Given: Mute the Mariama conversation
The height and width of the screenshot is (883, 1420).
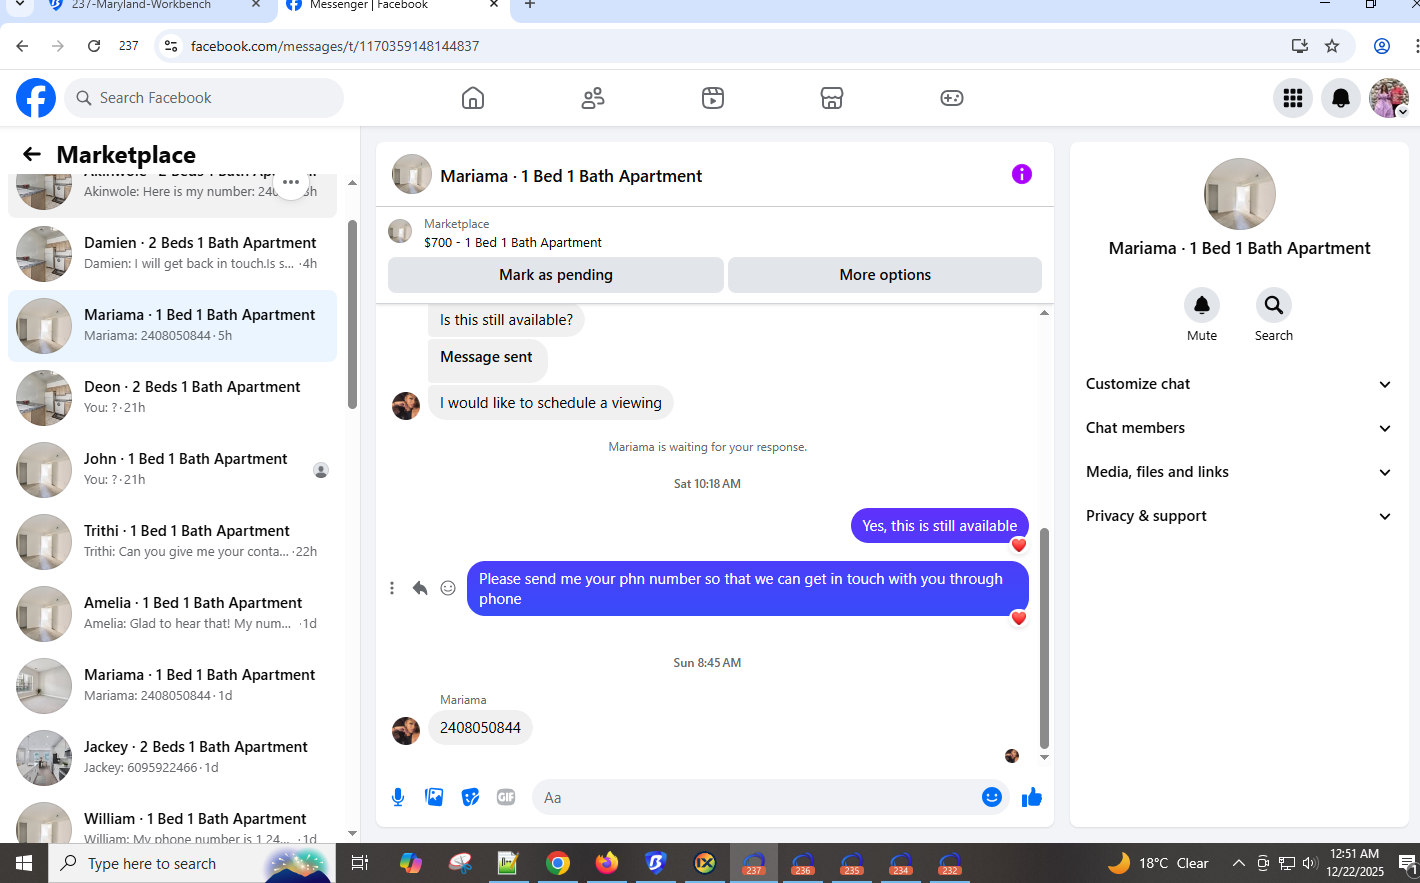Looking at the screenshot, I should [x=1202, y=305].
